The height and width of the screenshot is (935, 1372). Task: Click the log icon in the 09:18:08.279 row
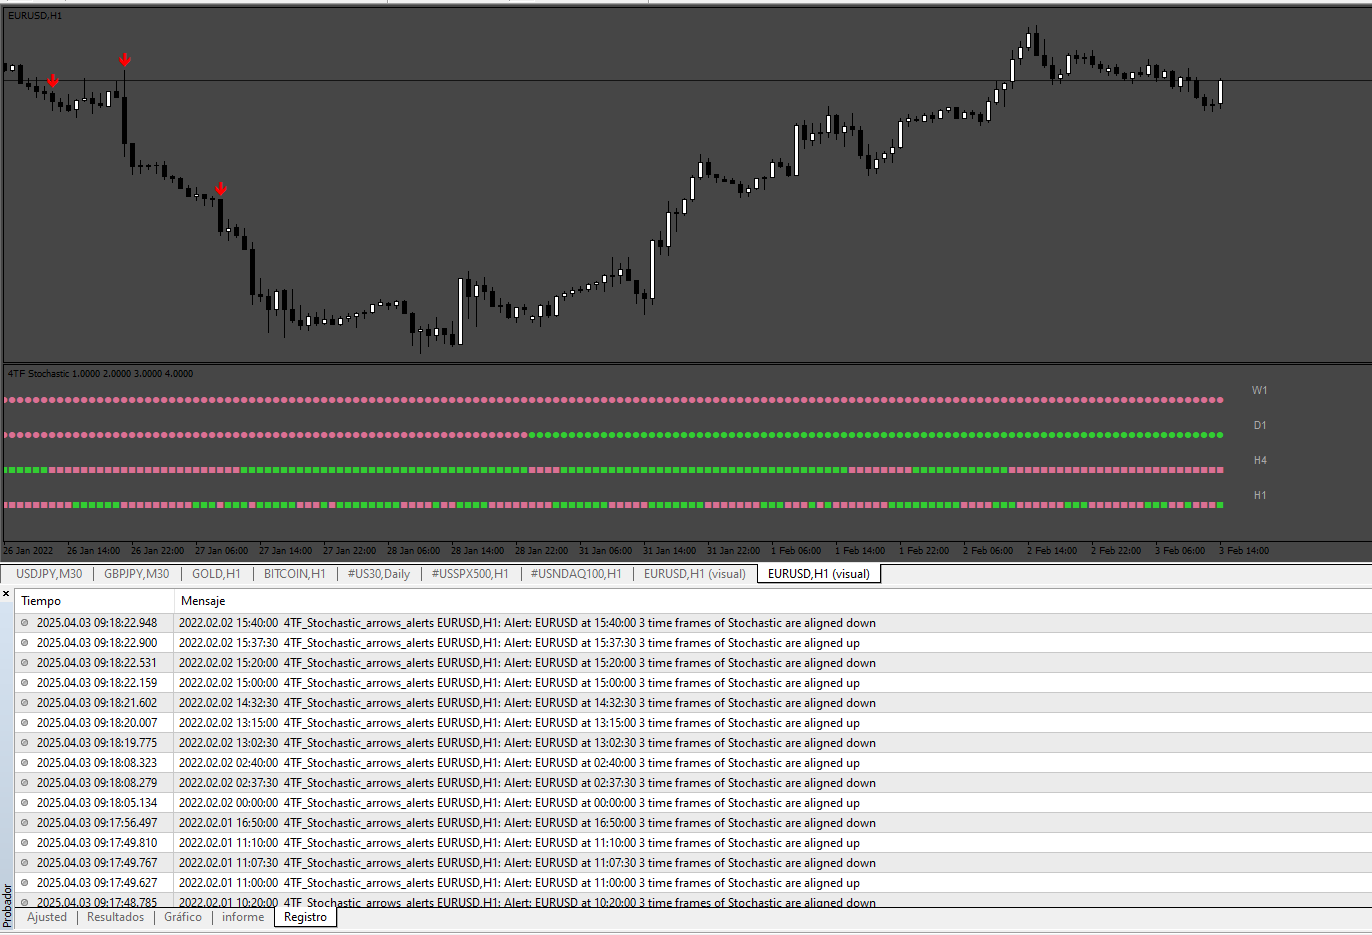[x=25, y=783]
